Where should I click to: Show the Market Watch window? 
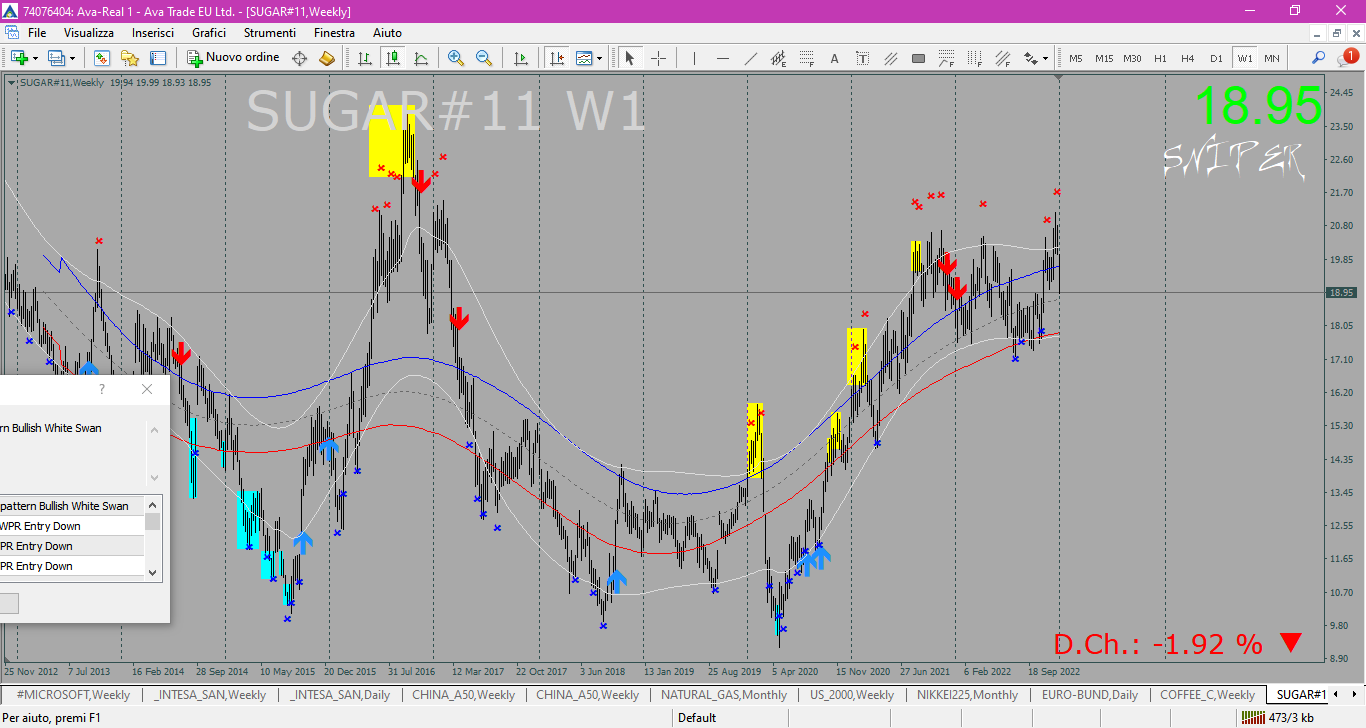coord(102,58)
